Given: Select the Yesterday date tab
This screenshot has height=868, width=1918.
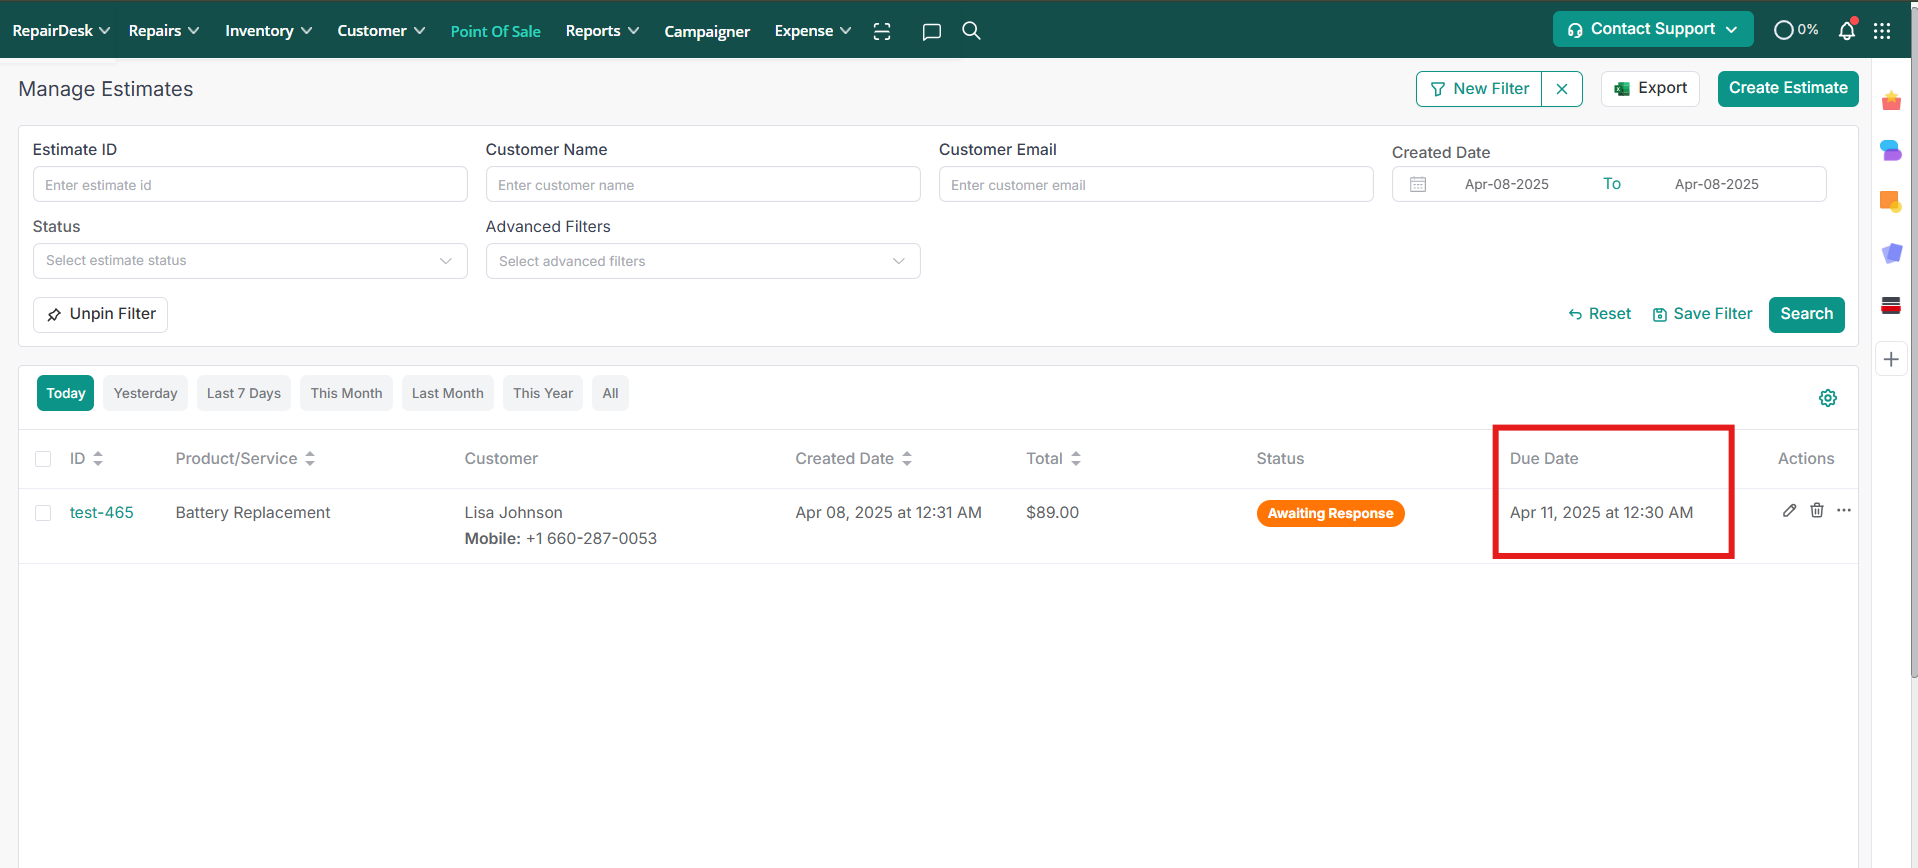Looking at the screenshot, I should coord(145,393).
